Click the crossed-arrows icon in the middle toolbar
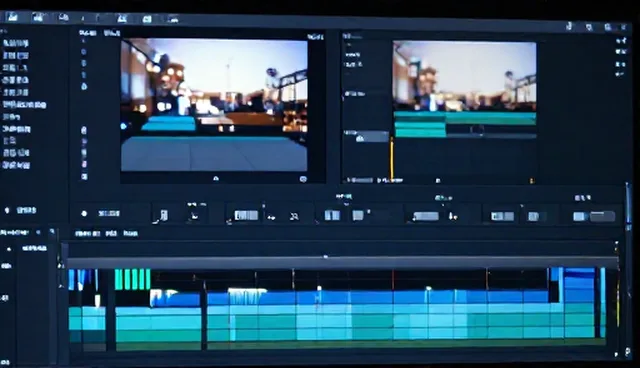Image resolution: width=640 pixels, height=368 pixels. [x=294, y=217]
